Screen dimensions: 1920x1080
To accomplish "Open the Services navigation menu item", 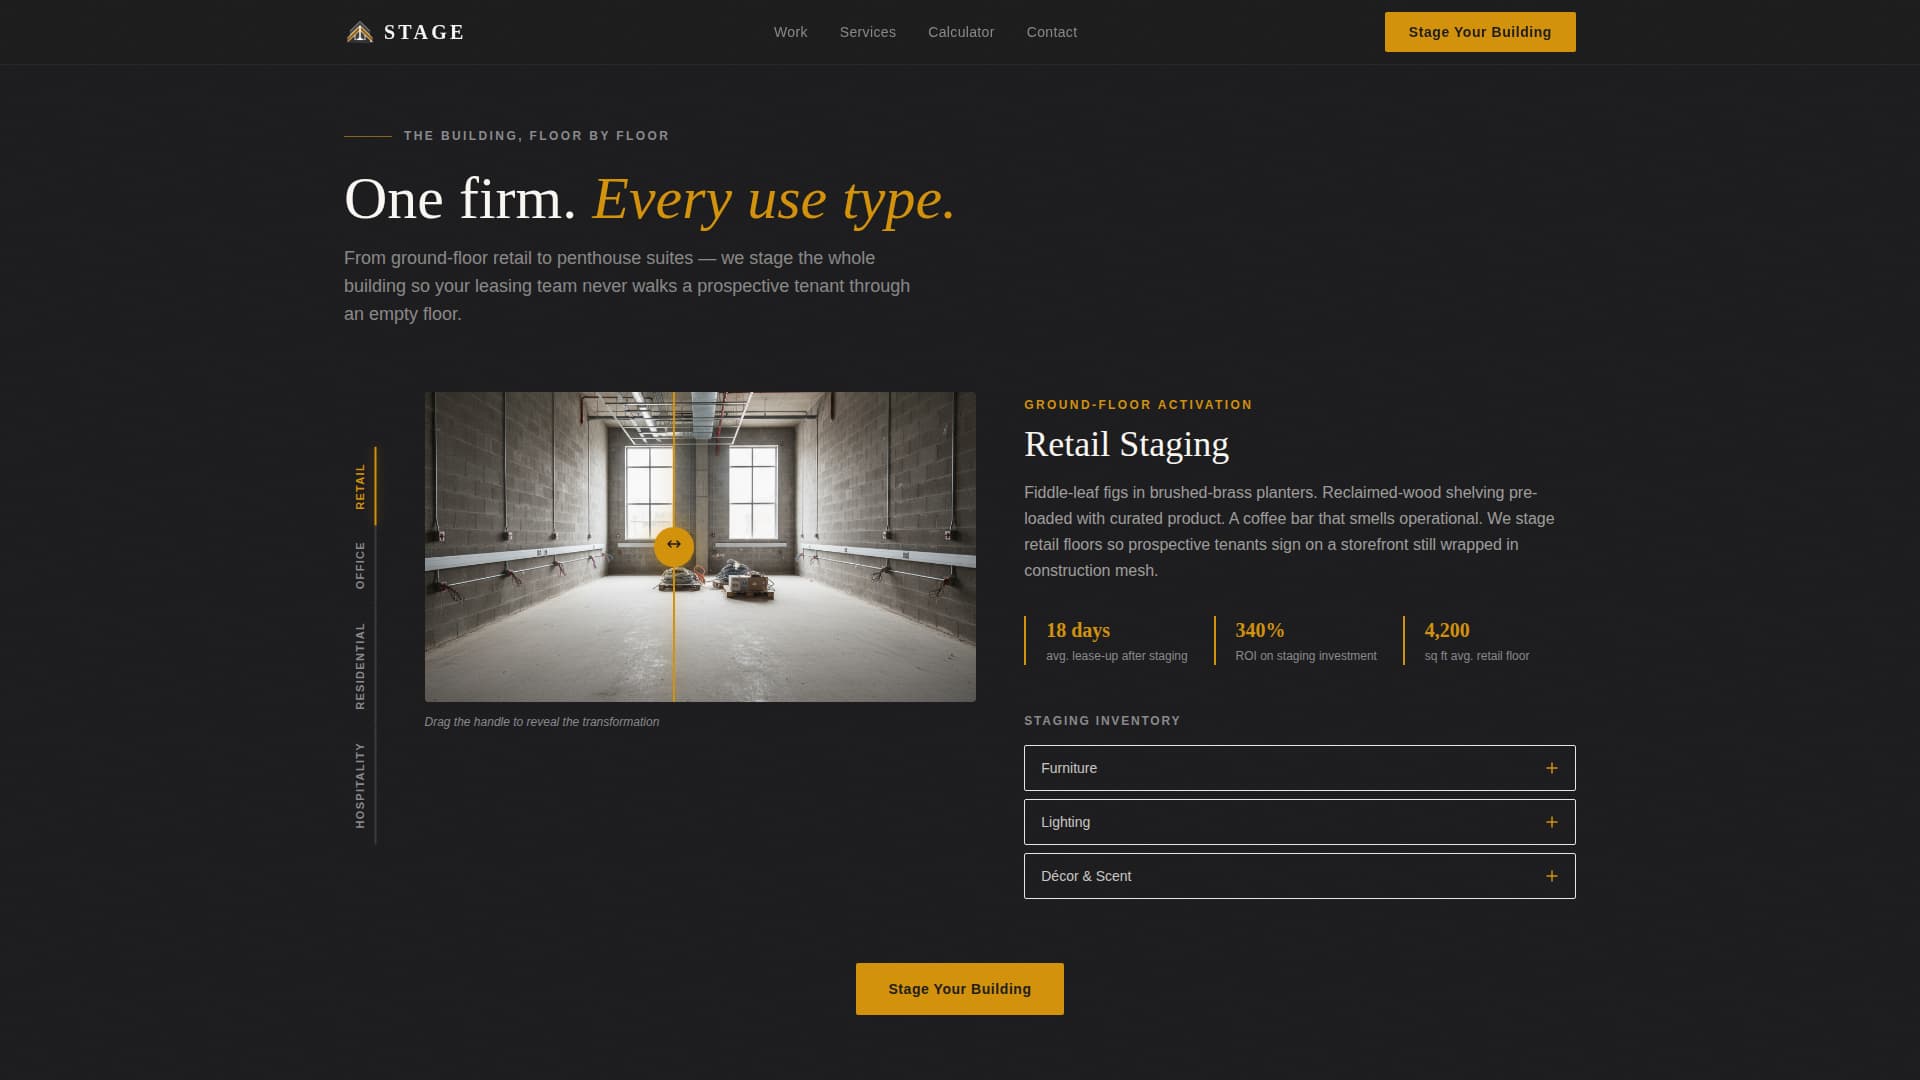I will click(867, 32).
